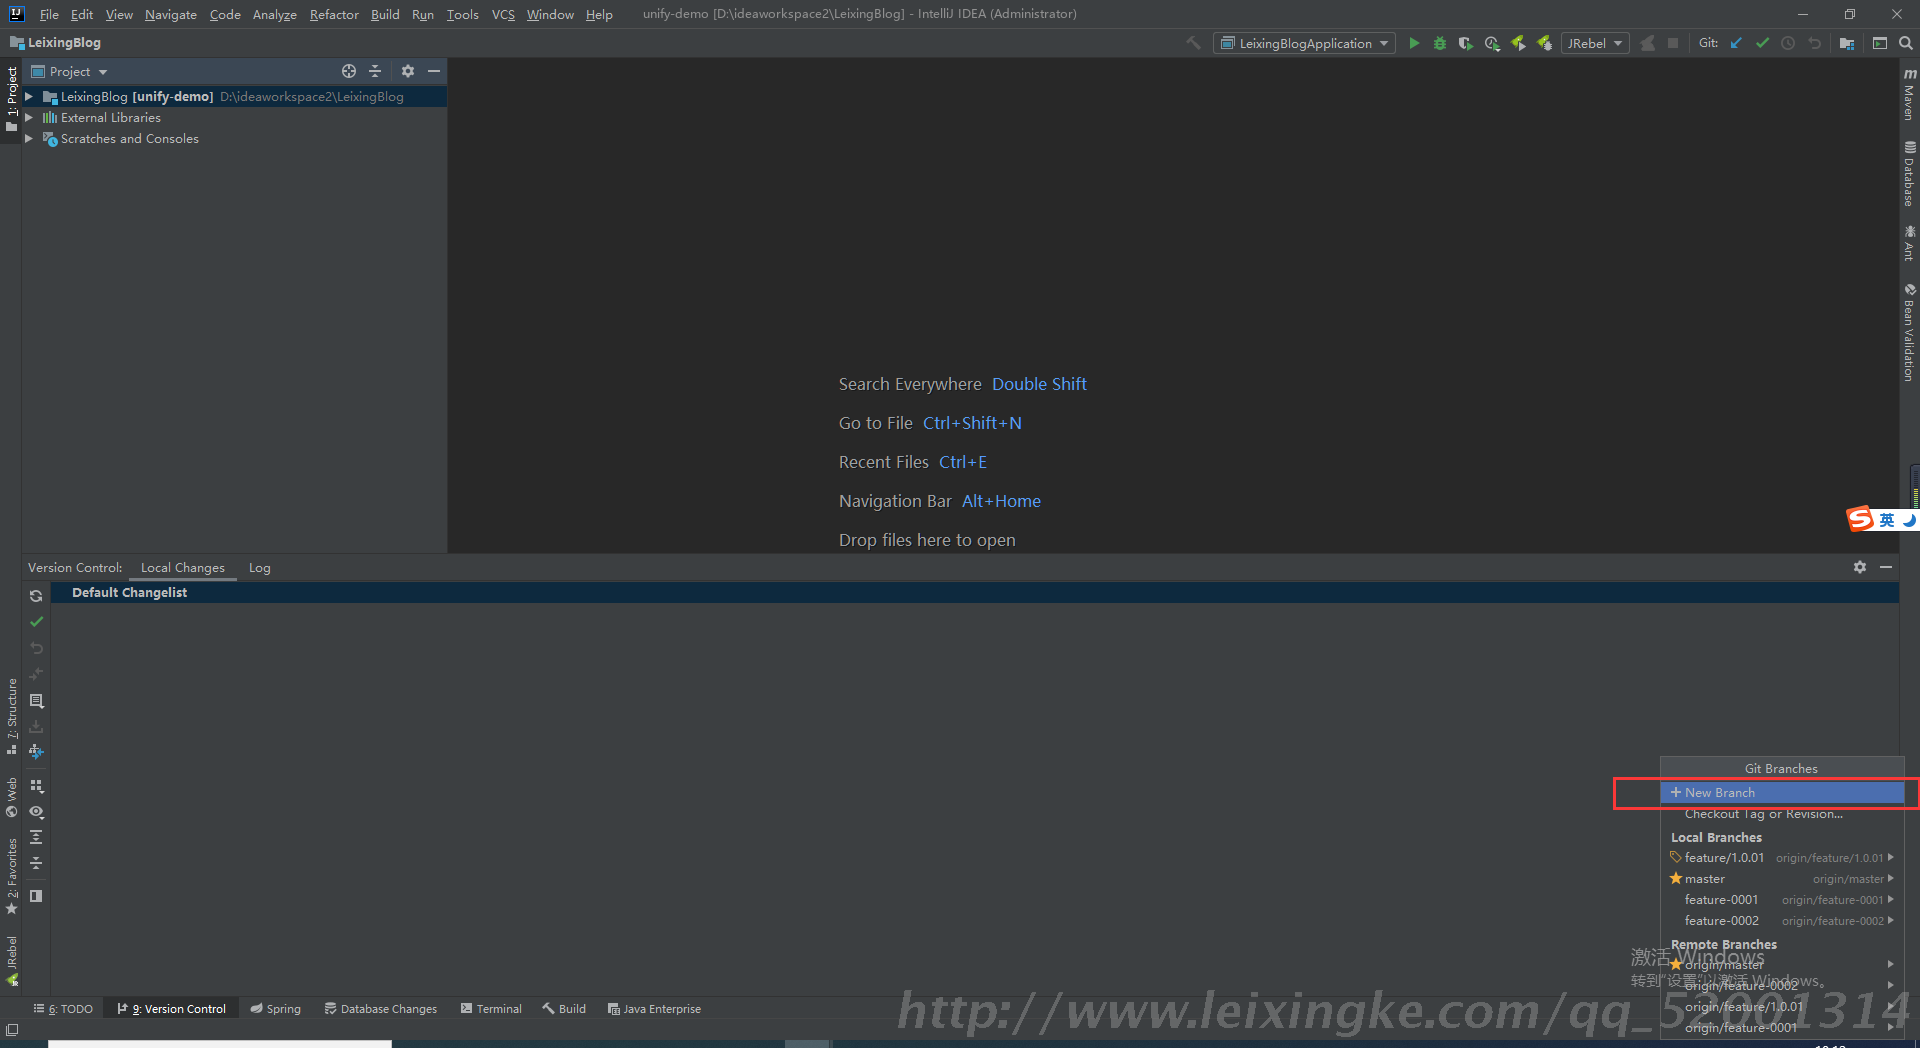Open the LeixingBlogApplication run configuration dropdown
This screenshot has height=1048, width=1920.
tap(1304, 43)
